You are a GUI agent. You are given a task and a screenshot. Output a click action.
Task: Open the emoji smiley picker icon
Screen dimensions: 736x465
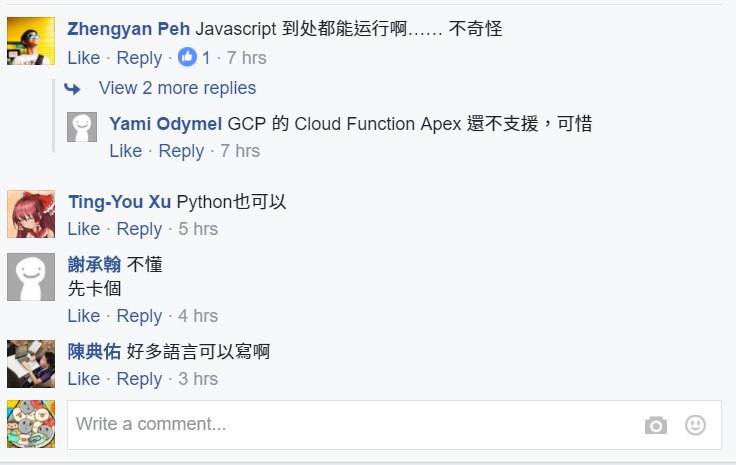click(x=695, y=425)
